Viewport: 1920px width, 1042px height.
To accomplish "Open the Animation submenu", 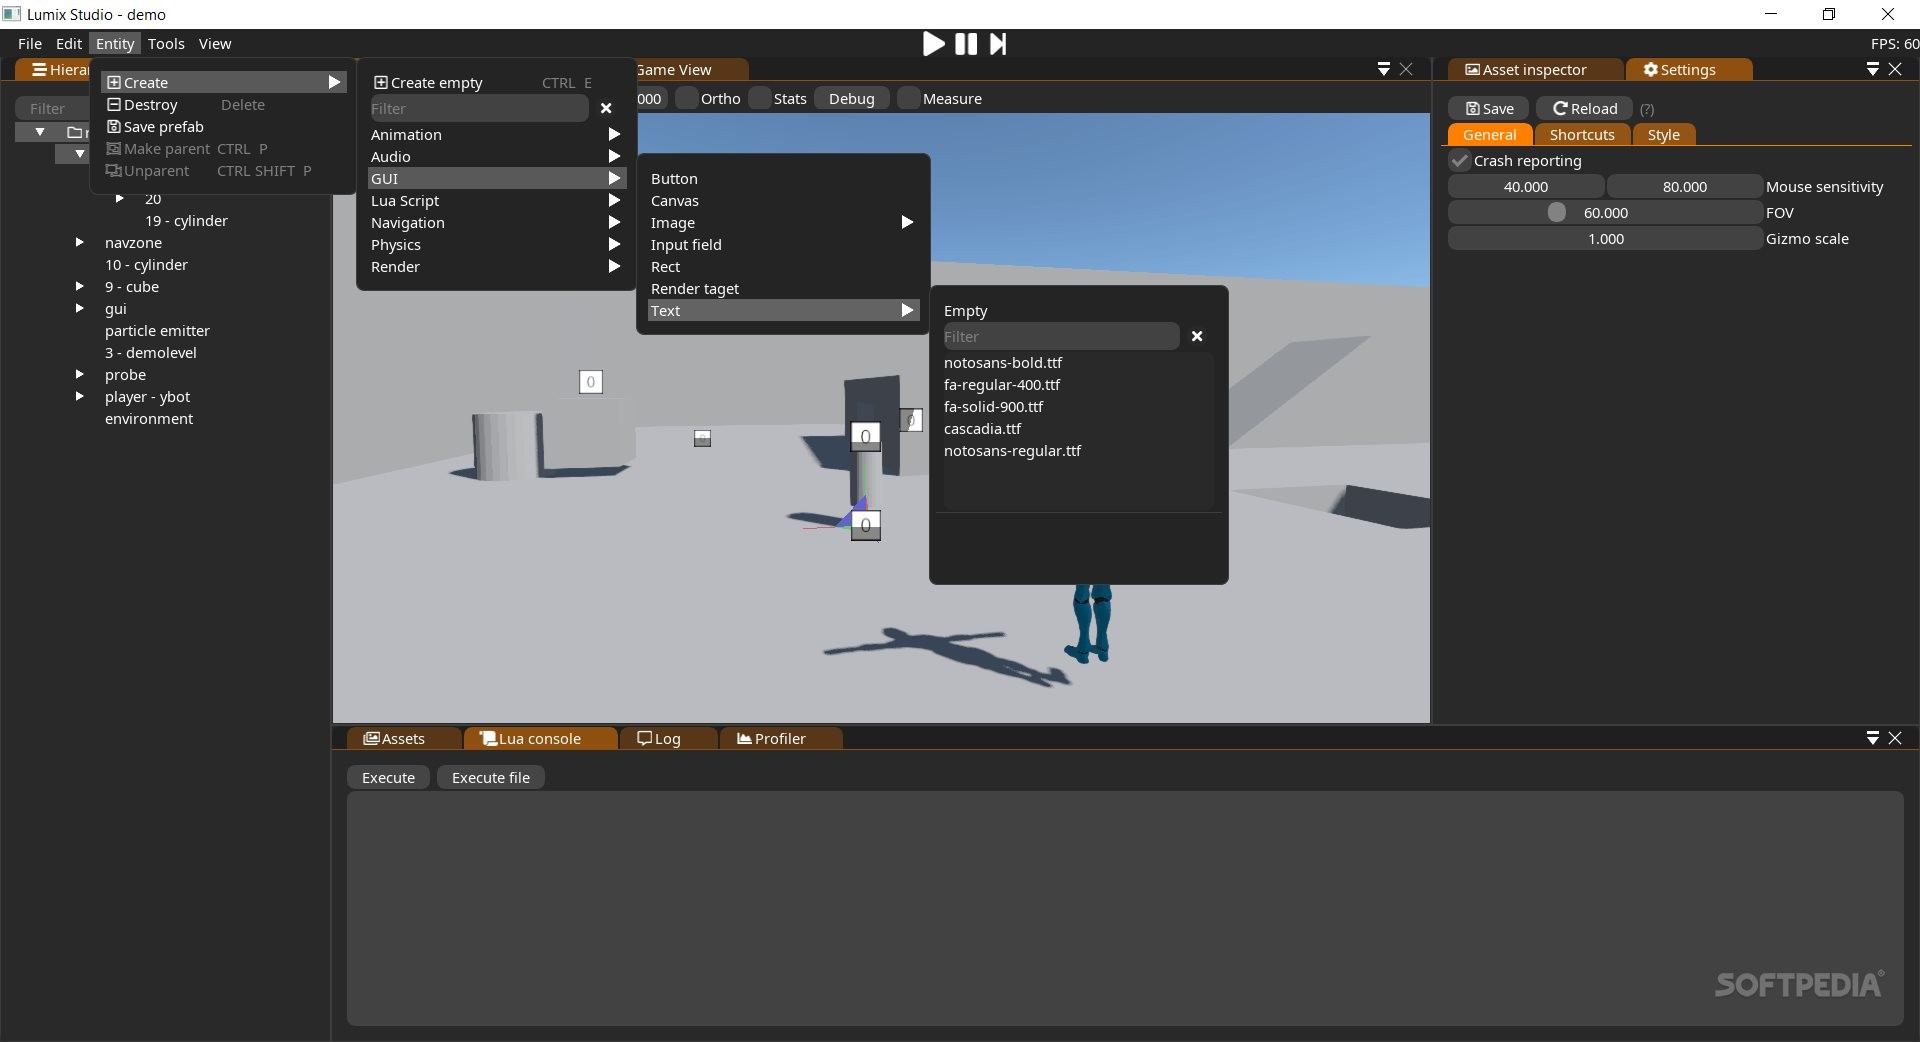I will click(x=496, y=134).
